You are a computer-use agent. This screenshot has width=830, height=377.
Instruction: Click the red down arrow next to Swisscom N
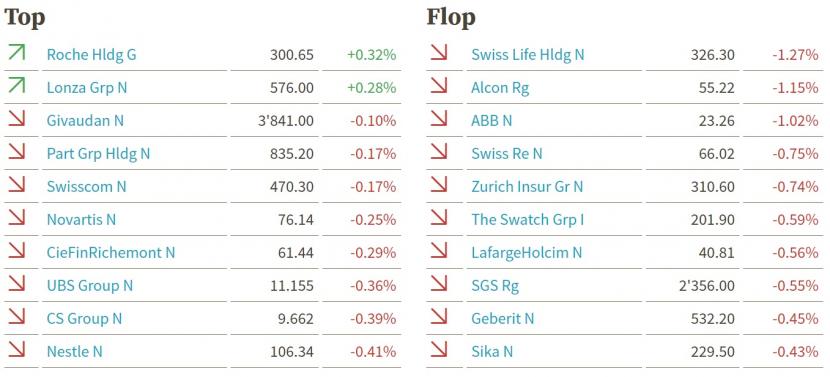tap(17, 185)
